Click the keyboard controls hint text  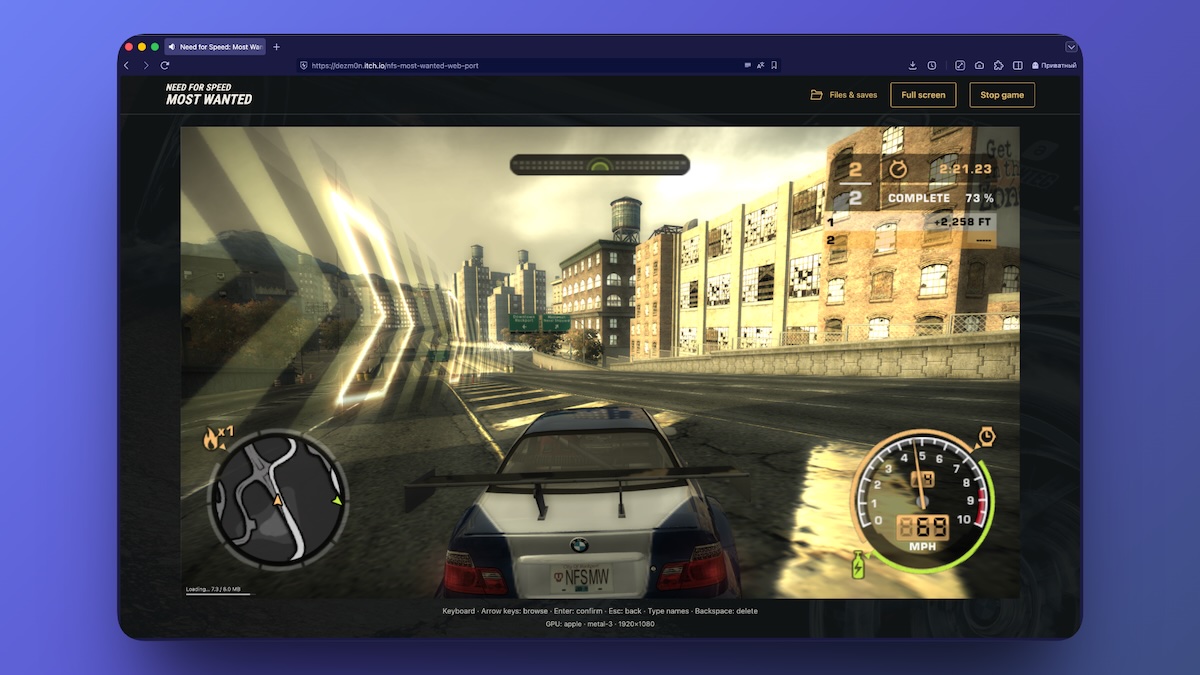[600, 610]
